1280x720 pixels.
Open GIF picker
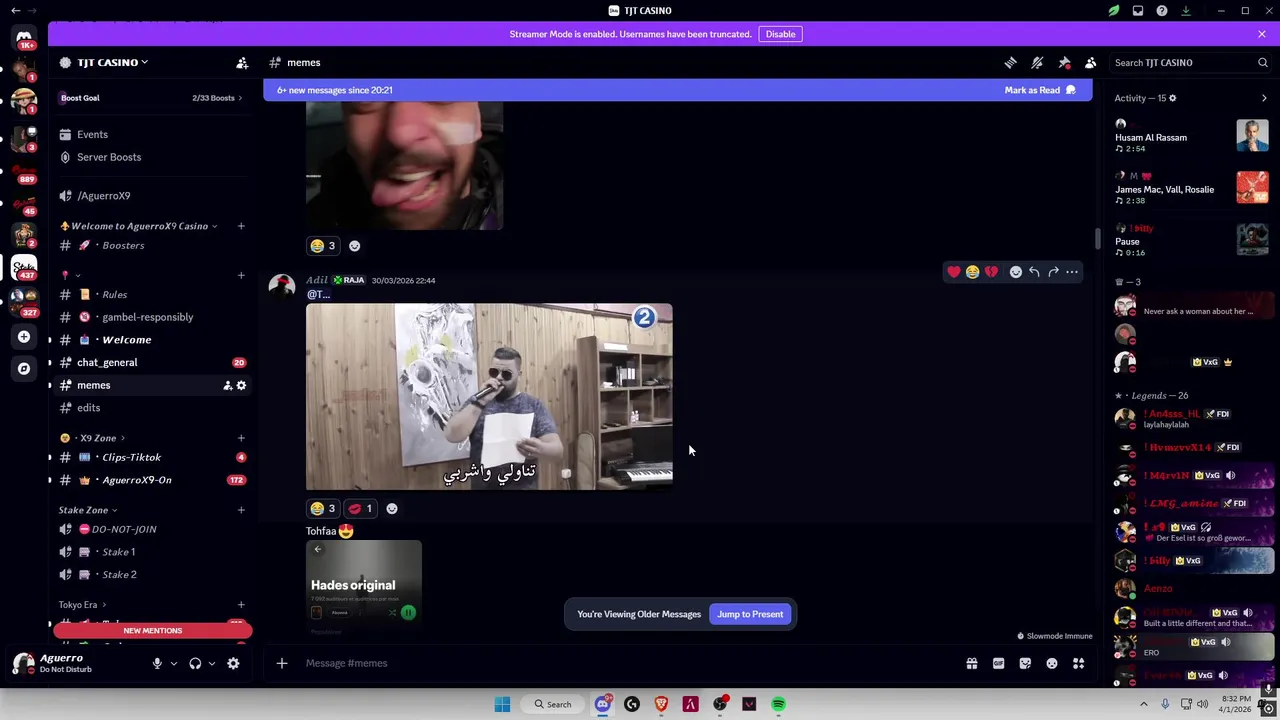click(x=998, y=663)
